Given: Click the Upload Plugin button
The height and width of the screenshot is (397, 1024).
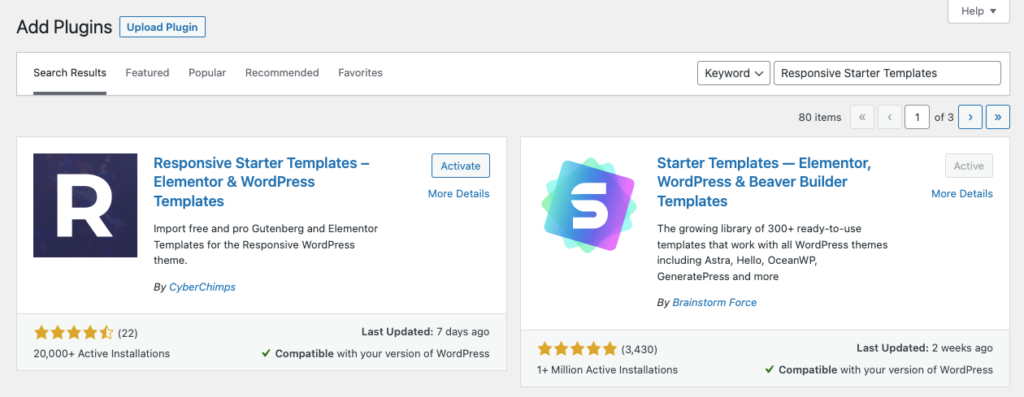Looking at the screenshot, I should [163, 27].
